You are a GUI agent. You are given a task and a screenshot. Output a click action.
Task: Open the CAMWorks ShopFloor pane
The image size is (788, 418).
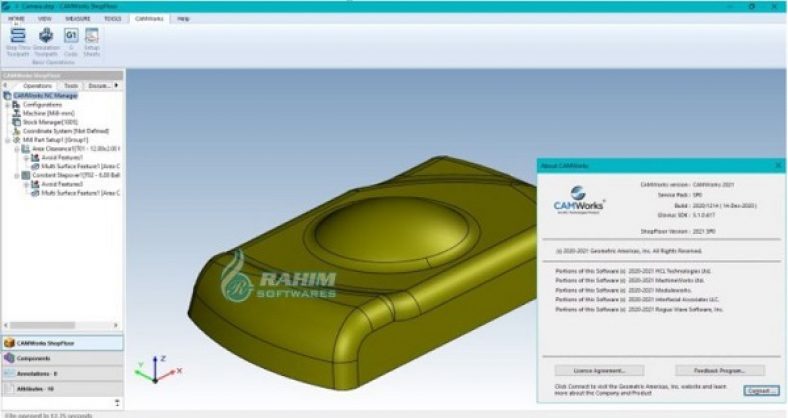pos(62,343)
